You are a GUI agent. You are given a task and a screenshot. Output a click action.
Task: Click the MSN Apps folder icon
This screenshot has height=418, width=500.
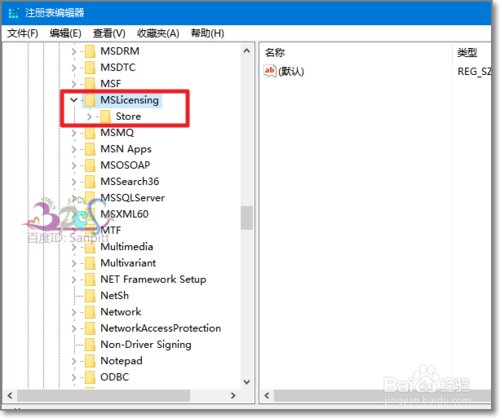(x=90, y=149)
